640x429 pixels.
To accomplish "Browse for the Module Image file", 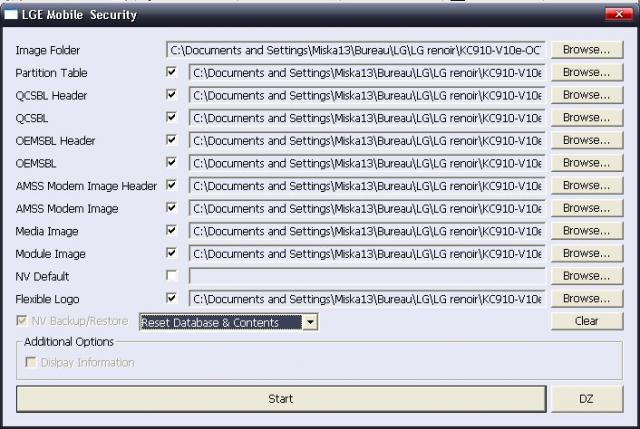I will click(587, 253).
